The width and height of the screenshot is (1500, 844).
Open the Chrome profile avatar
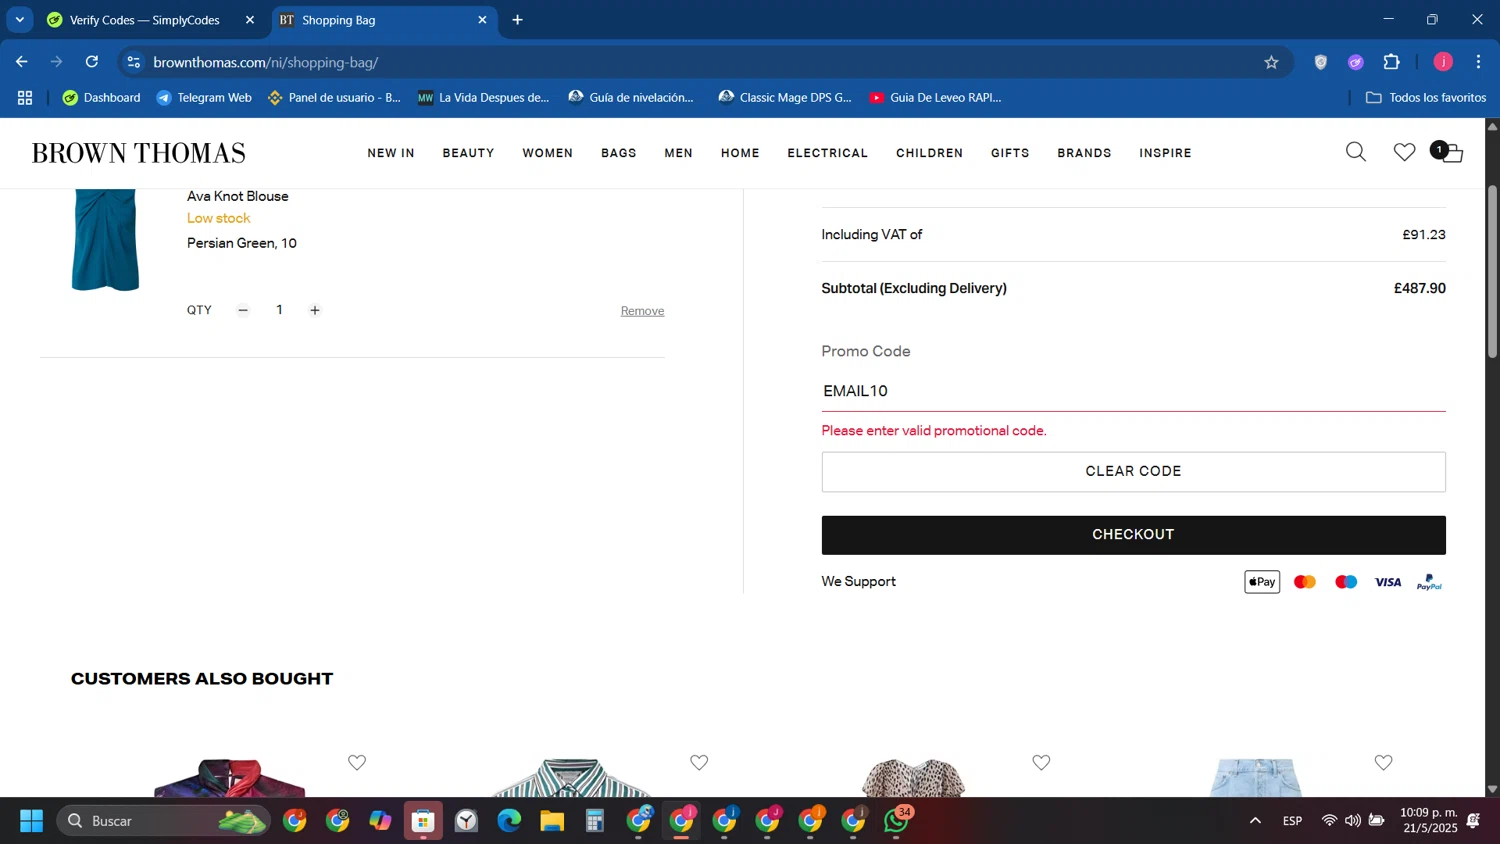[x=1443, y=62]
